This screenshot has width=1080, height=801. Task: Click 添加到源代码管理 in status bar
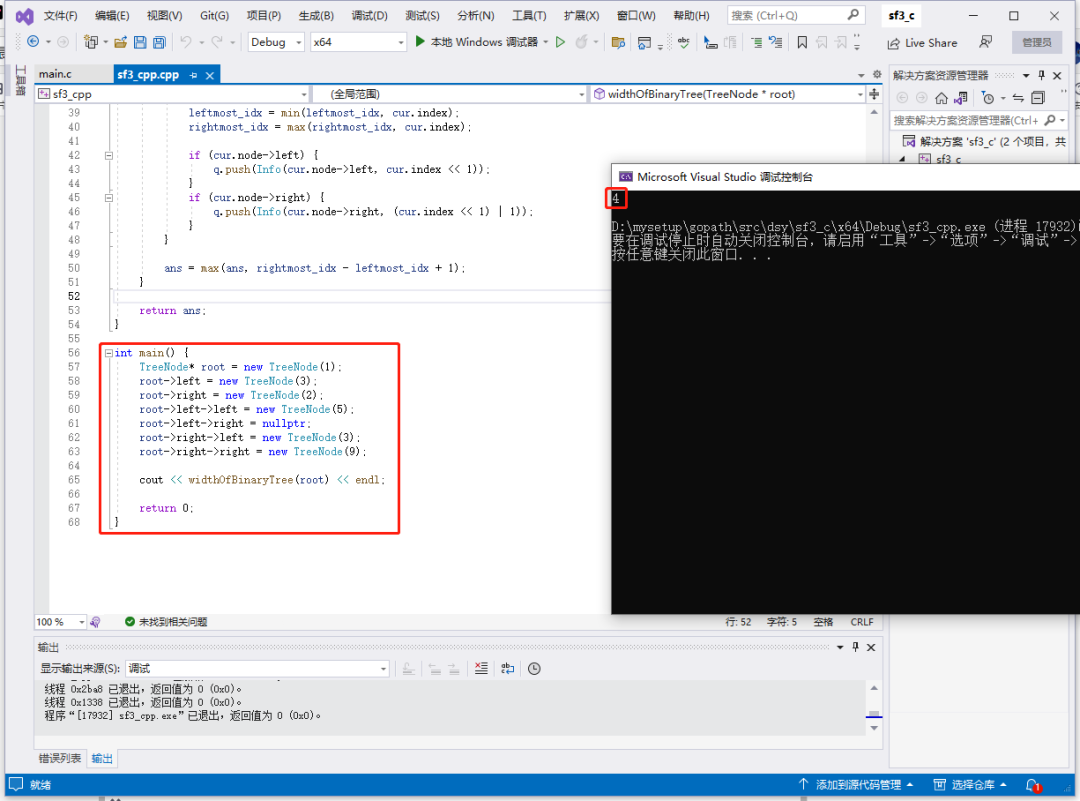[855, 784]
